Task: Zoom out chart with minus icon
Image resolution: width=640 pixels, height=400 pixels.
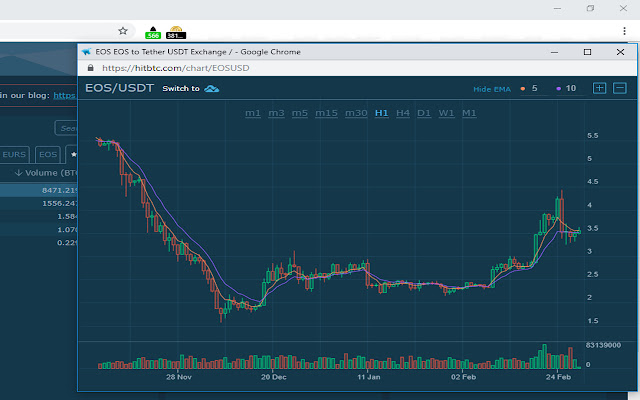Action: pos(620,88)
